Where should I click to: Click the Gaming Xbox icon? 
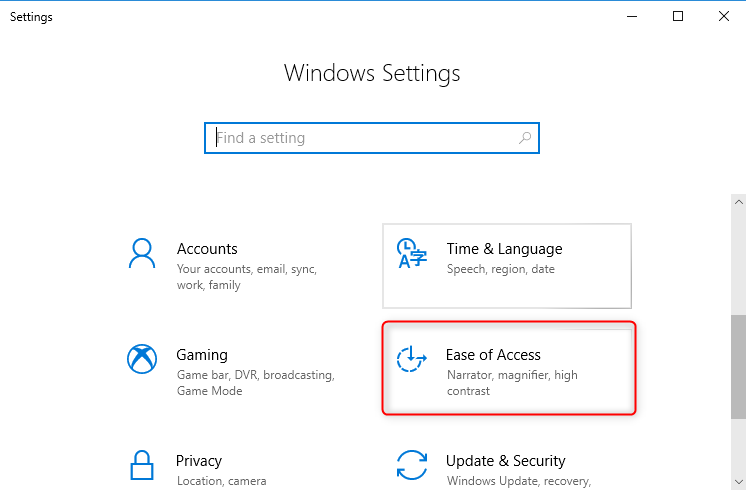coord(142,359)
